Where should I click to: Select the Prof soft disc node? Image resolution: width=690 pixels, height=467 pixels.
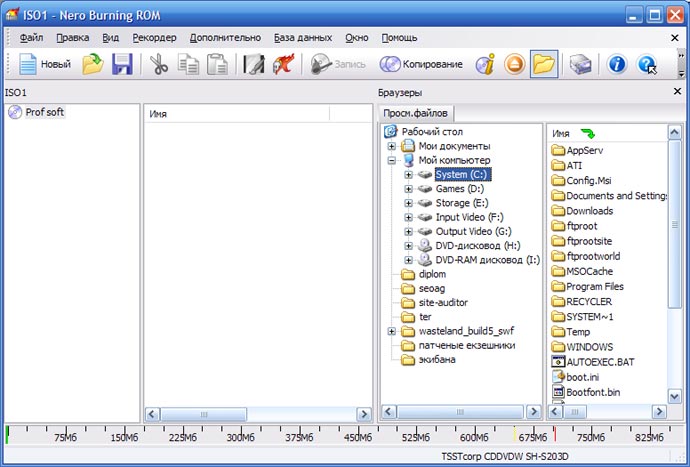point(37,112)
